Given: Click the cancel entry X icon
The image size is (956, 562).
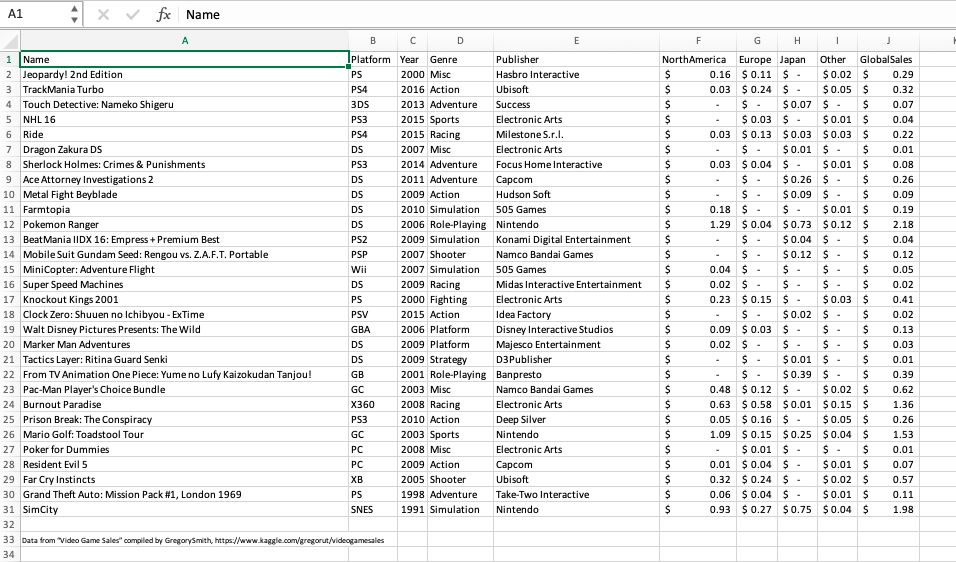Looking at the screenshot, I should point(103,15).
